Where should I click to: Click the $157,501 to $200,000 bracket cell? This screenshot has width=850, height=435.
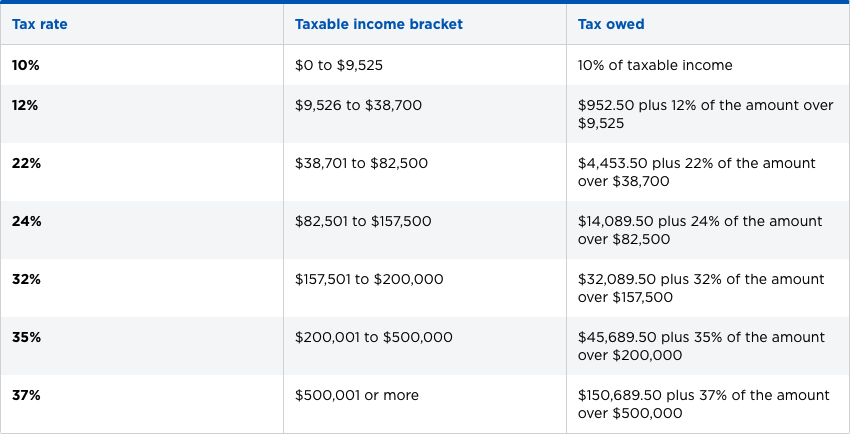point(369,279)
